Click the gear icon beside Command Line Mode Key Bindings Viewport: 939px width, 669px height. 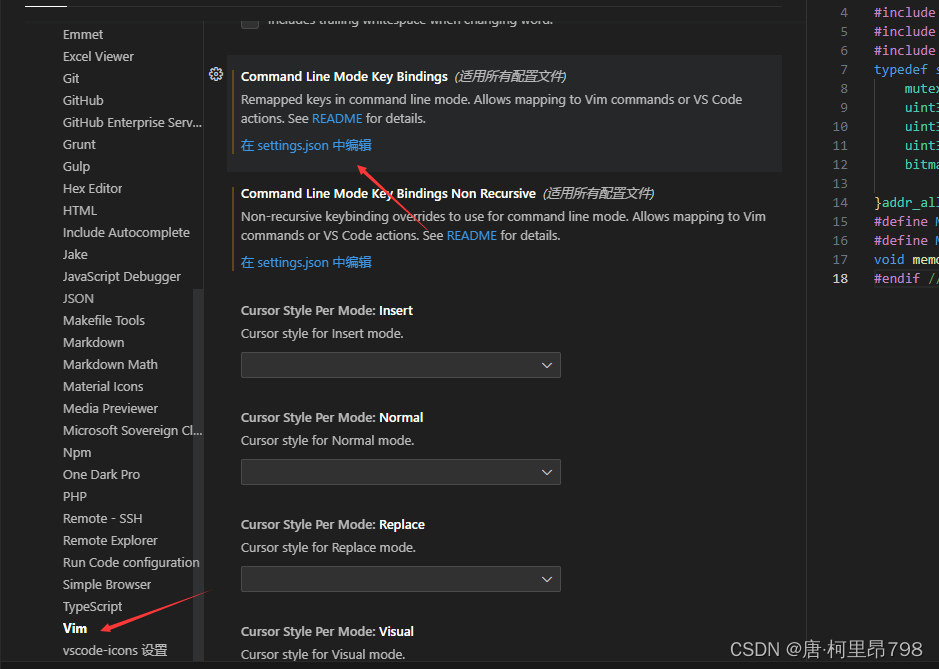coord(215,74)
